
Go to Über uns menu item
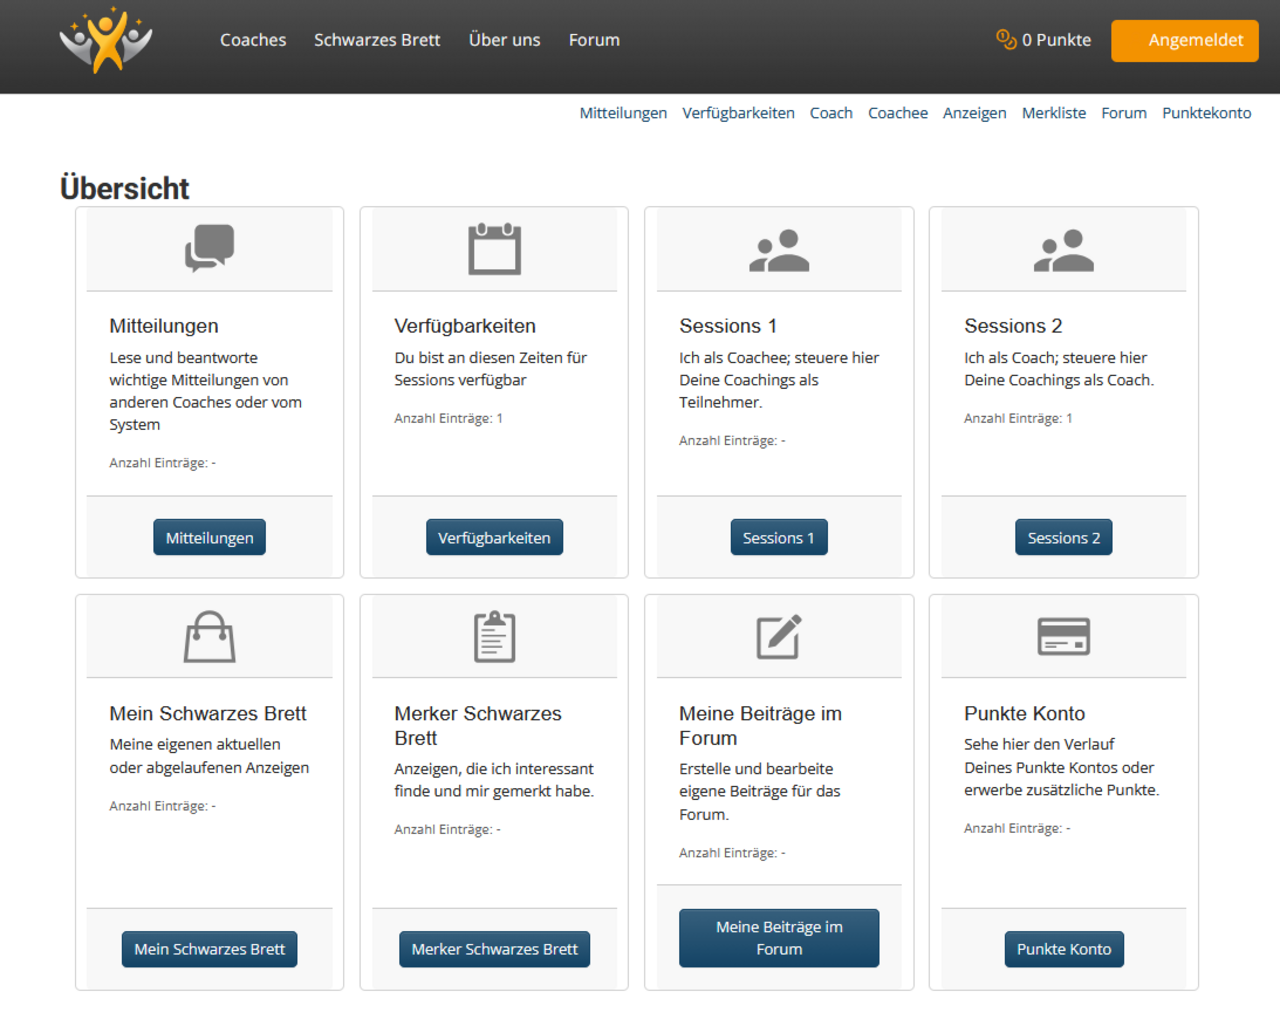504,40
